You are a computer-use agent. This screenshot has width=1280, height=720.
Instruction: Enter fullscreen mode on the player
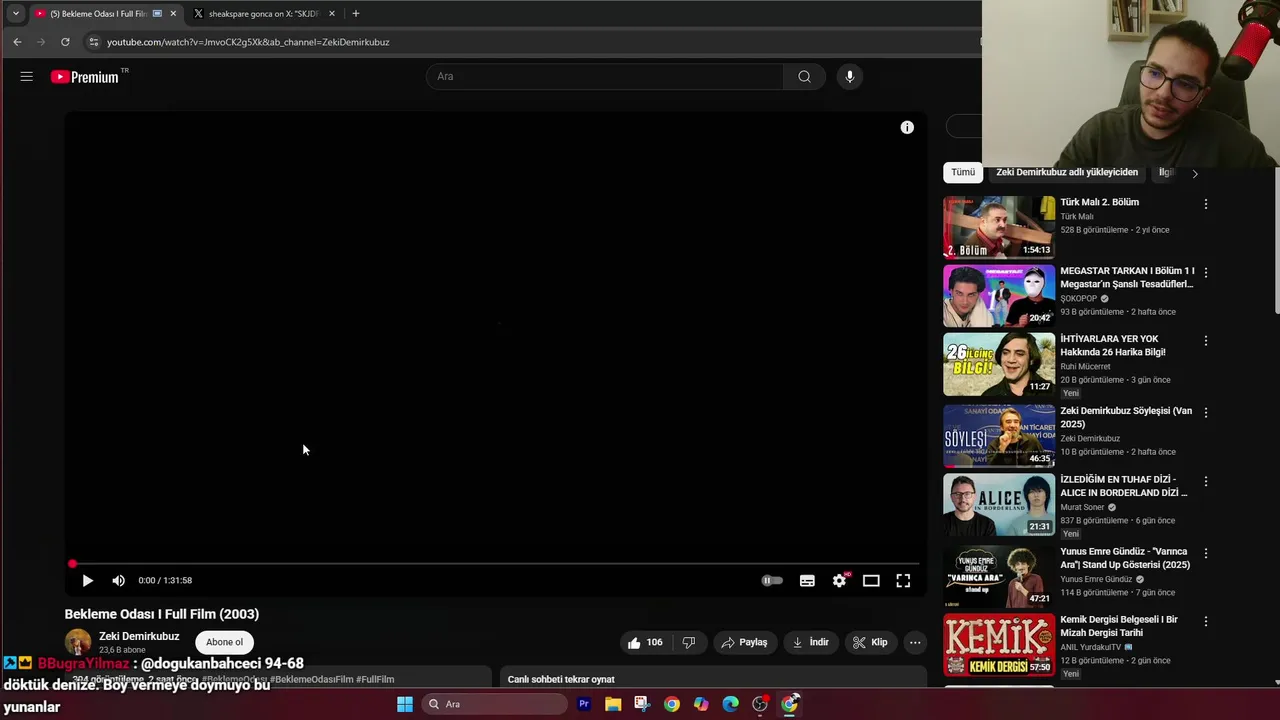coord(903,581)
